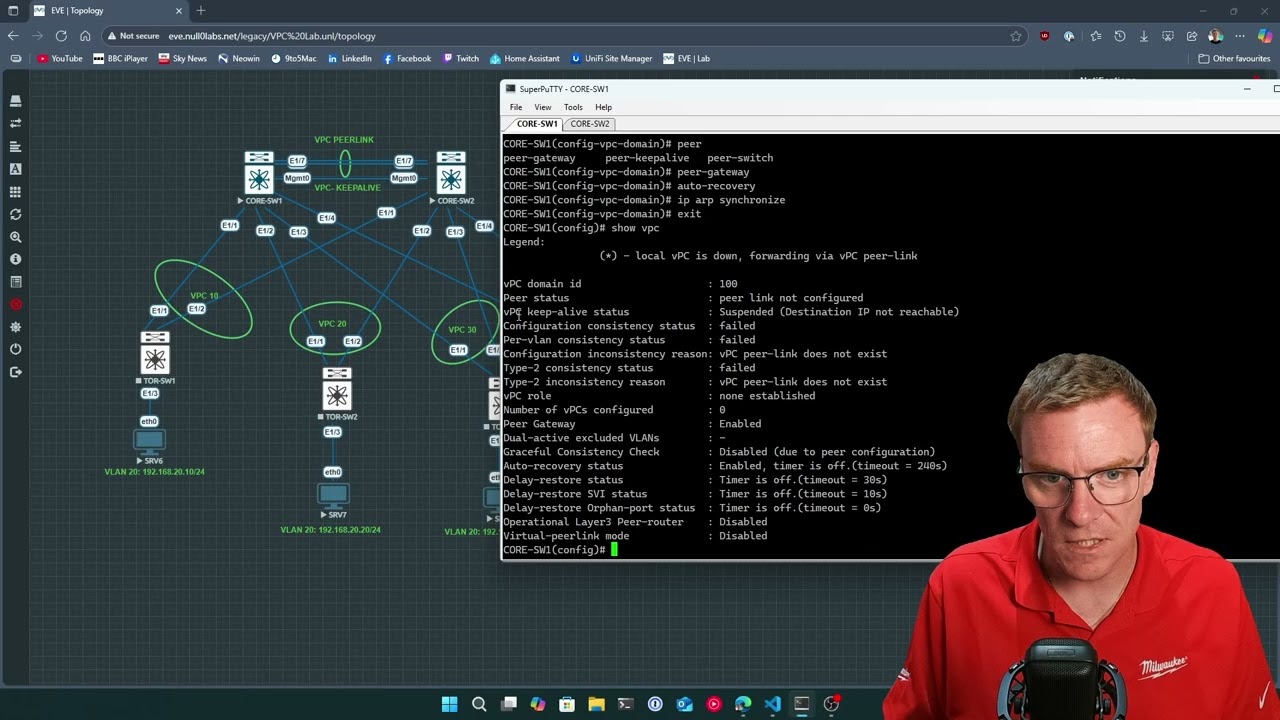Click the Mgmt0 label next to CORE-SW2
1280x720 pixels.
(404, 178)
